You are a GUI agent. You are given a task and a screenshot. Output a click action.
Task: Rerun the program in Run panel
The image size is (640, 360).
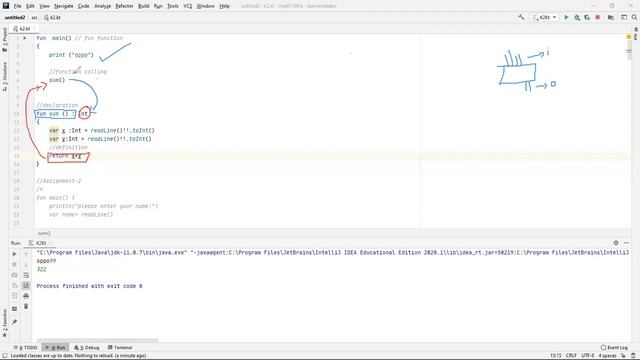(x=14, y=254)
